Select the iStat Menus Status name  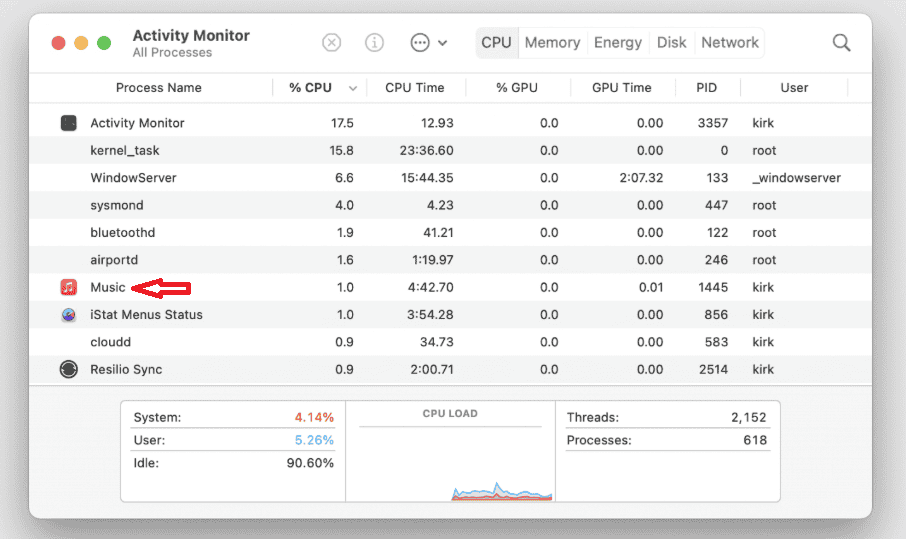pyautogui.click(x=146, y=315)
